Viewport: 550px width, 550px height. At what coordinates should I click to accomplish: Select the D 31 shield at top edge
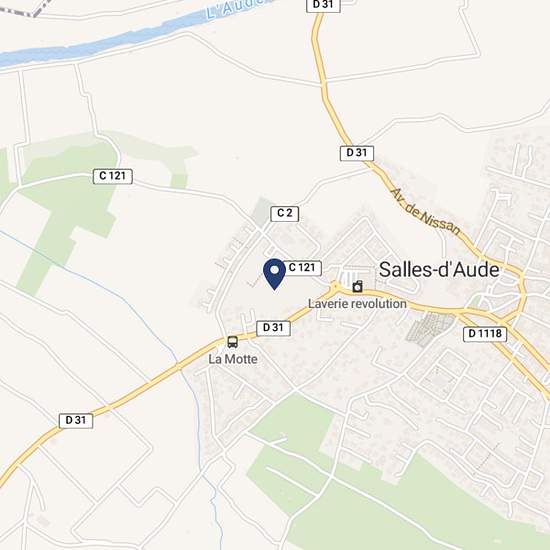coord(323,5)
